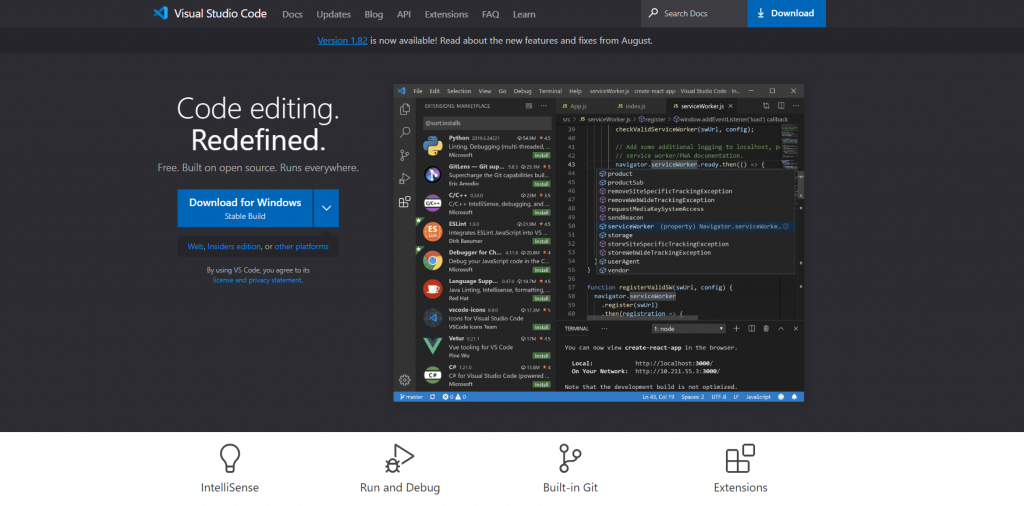Viewport: 1024px width, 506px height.
Task: Install the Python extension
Action: (541, 155)
